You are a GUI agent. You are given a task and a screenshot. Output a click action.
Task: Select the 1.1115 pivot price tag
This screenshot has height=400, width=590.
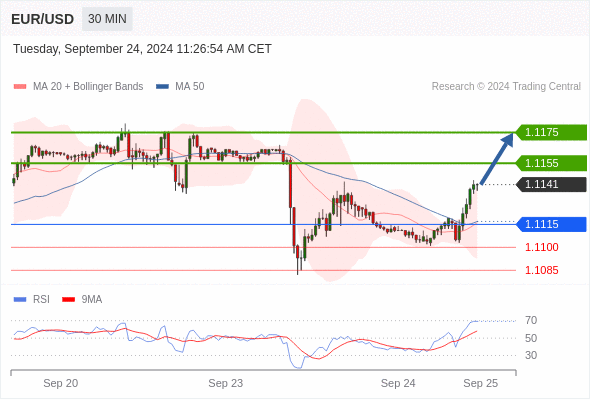(x=551, y=224)
